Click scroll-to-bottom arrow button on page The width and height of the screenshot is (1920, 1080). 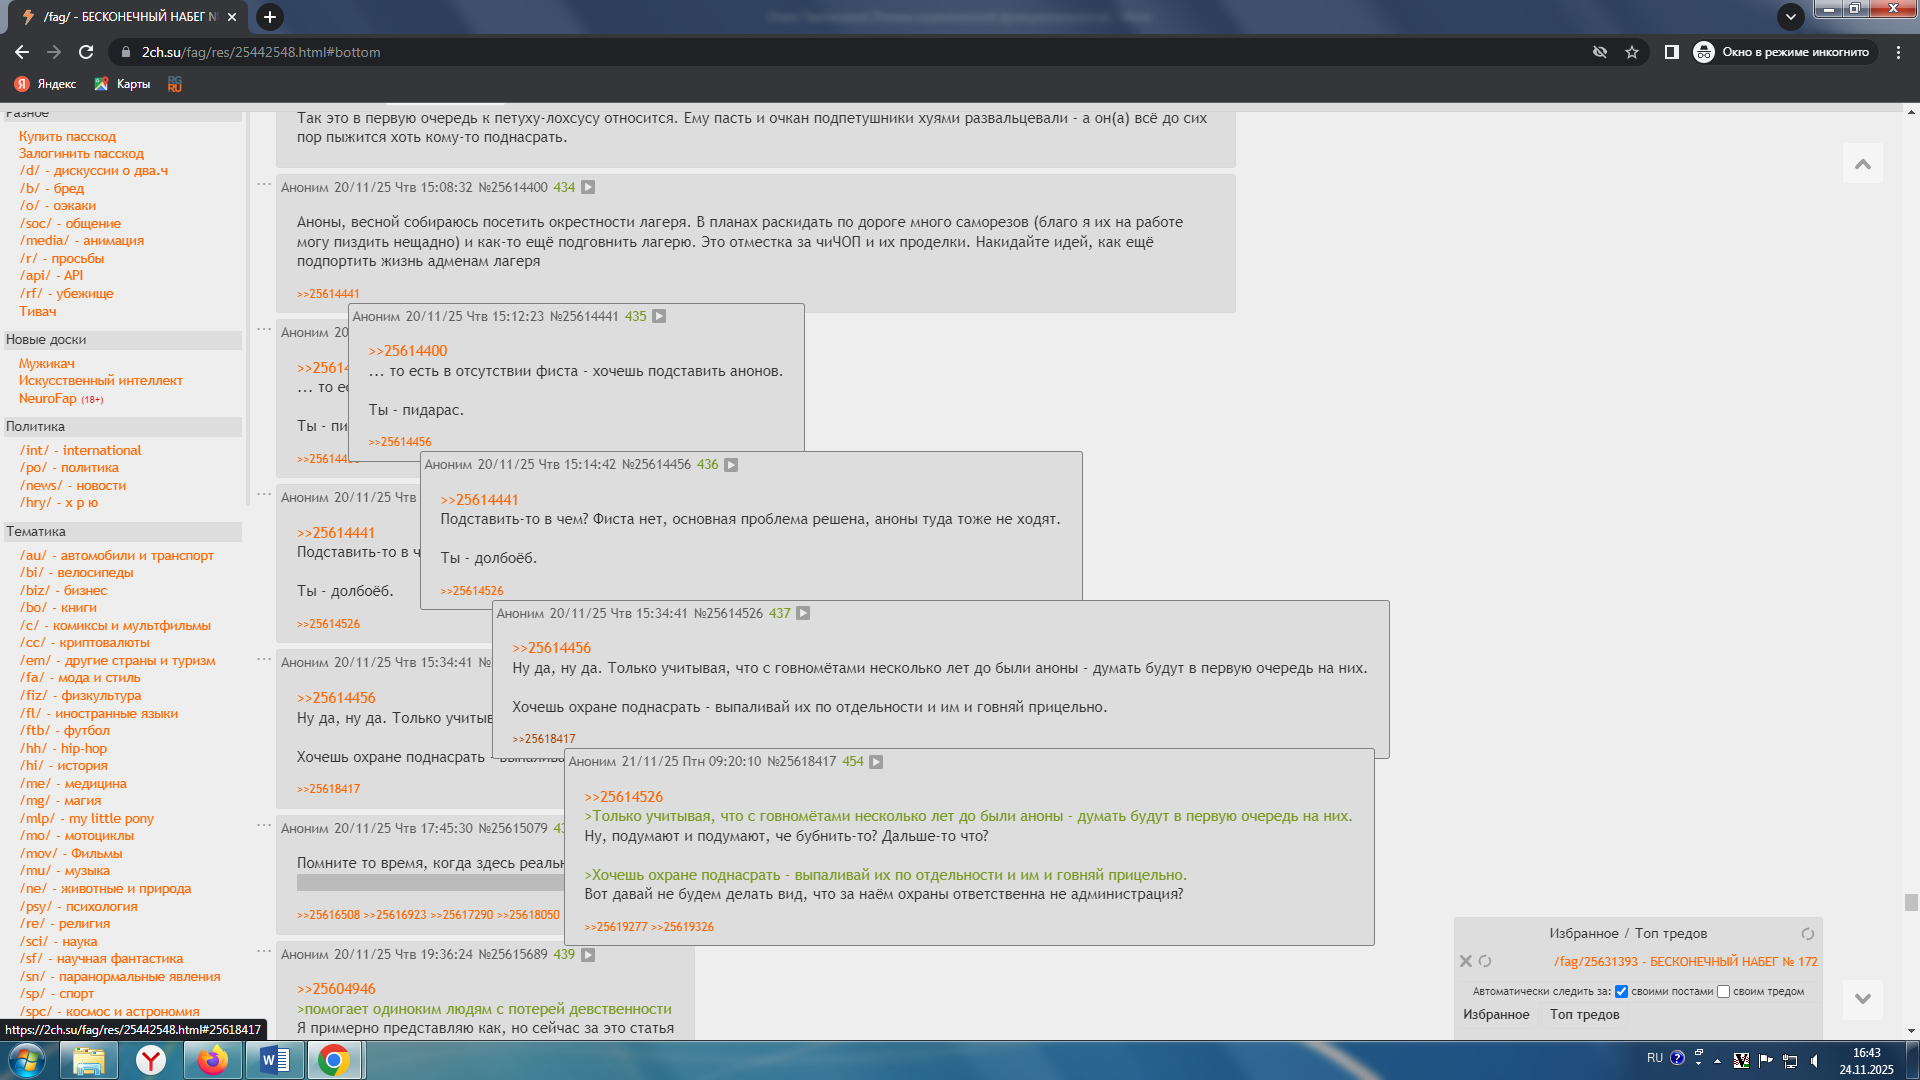(x=1862, y=998)
